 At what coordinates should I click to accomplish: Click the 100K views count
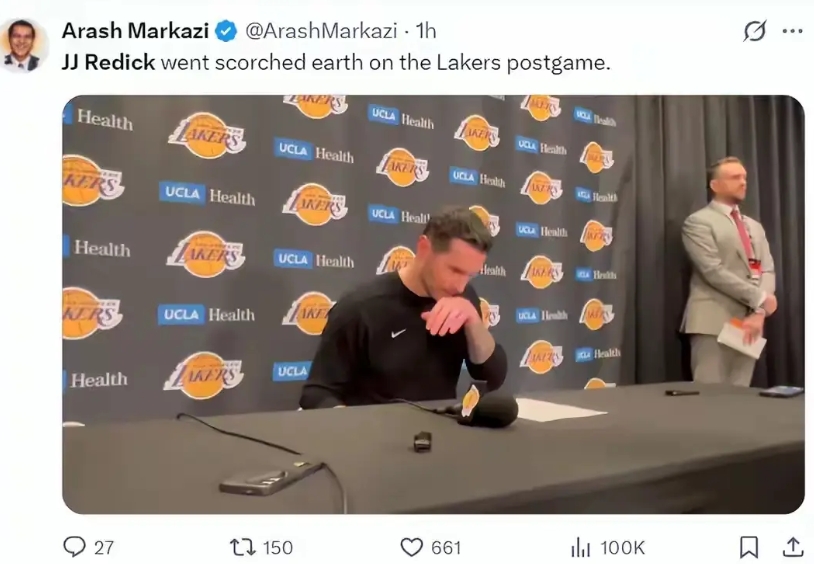coord(622,547)
